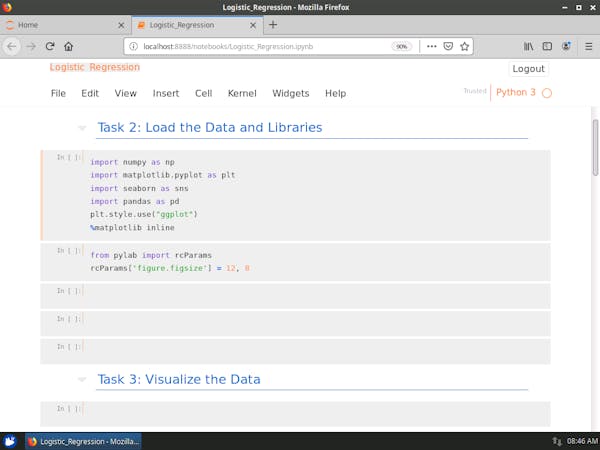This screenshot has width=600, height=450.
Task: Click the kernel status circle indicator
Action: 547,93
